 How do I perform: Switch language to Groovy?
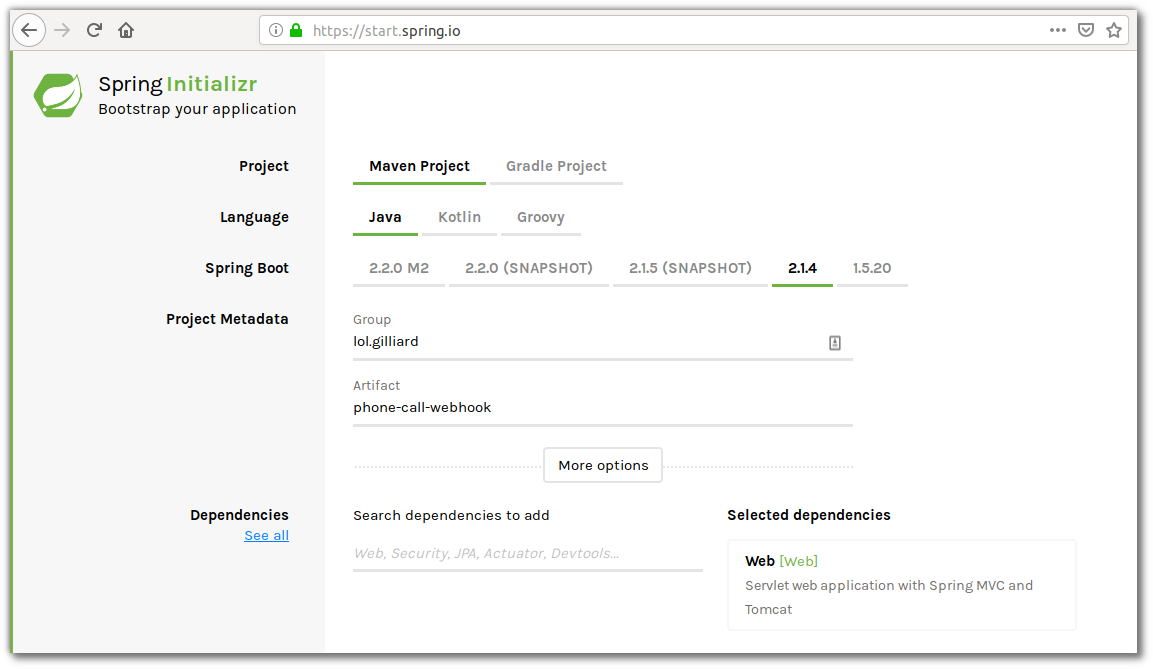point(540,217)
